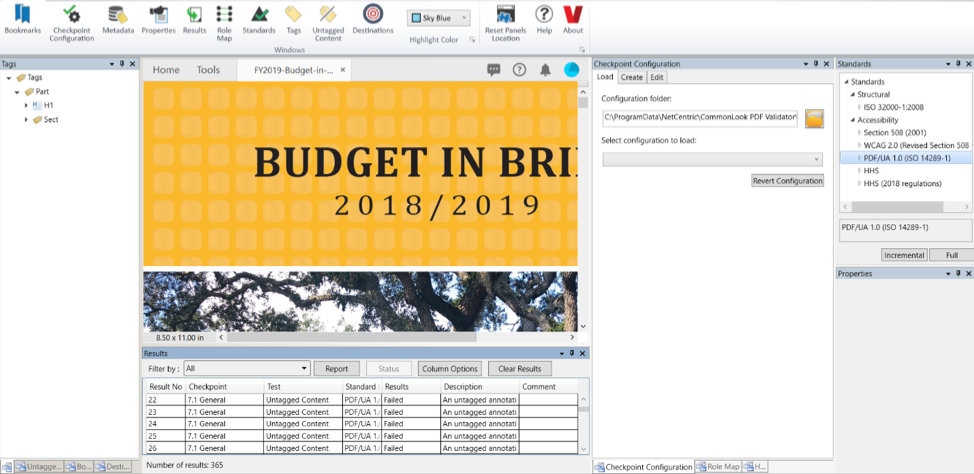
Task: Collapse the Part tag node
Action: point(17,92)
